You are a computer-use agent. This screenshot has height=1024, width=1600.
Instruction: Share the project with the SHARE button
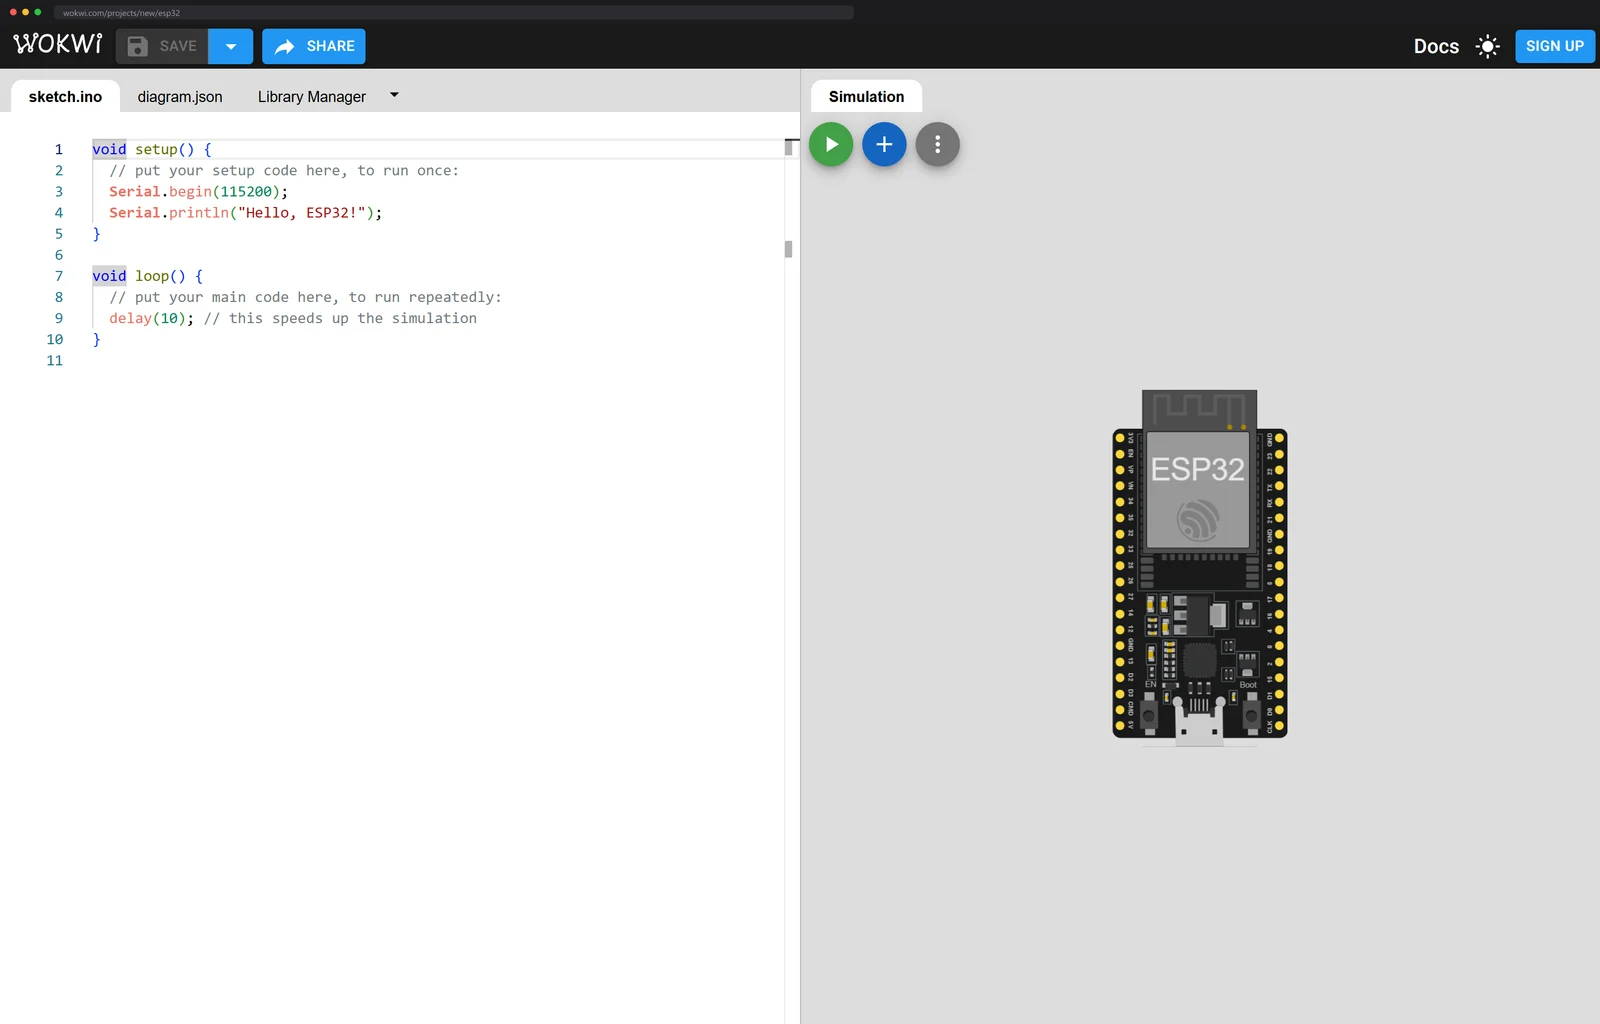click(x=314, y=46)
